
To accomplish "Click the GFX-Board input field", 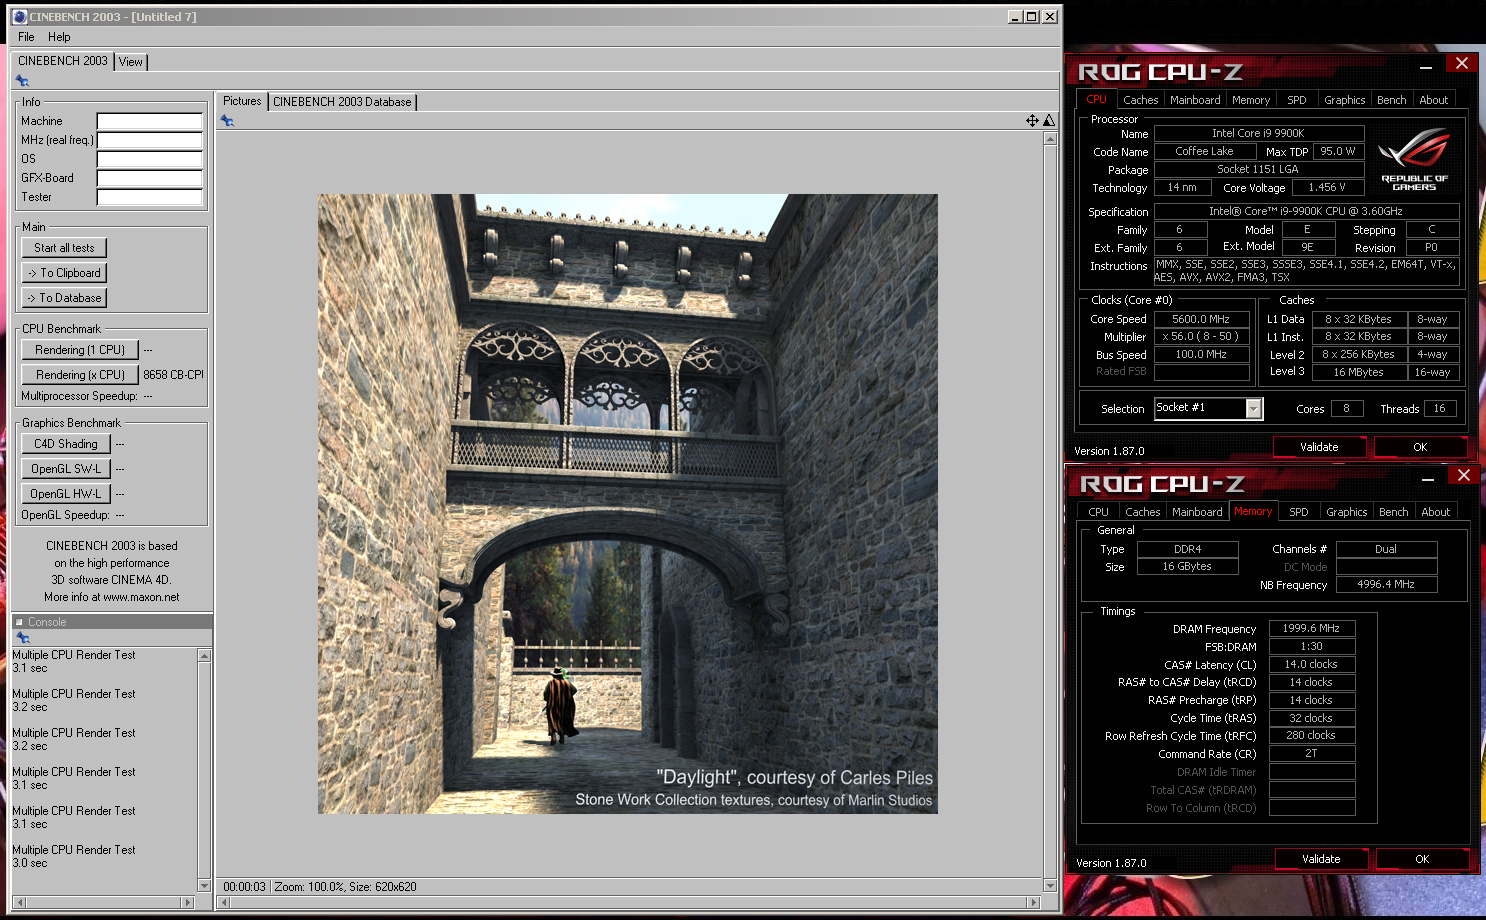I will tap(150, 178).
